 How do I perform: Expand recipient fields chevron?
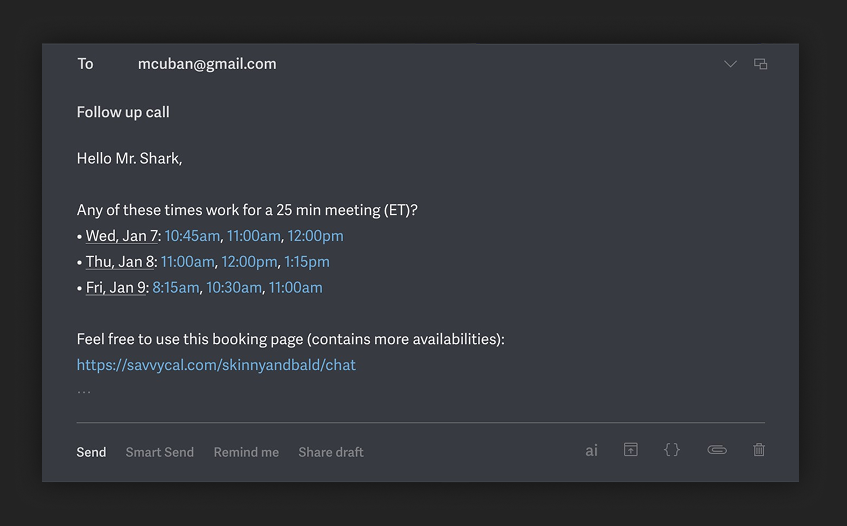tap(730, 64)
